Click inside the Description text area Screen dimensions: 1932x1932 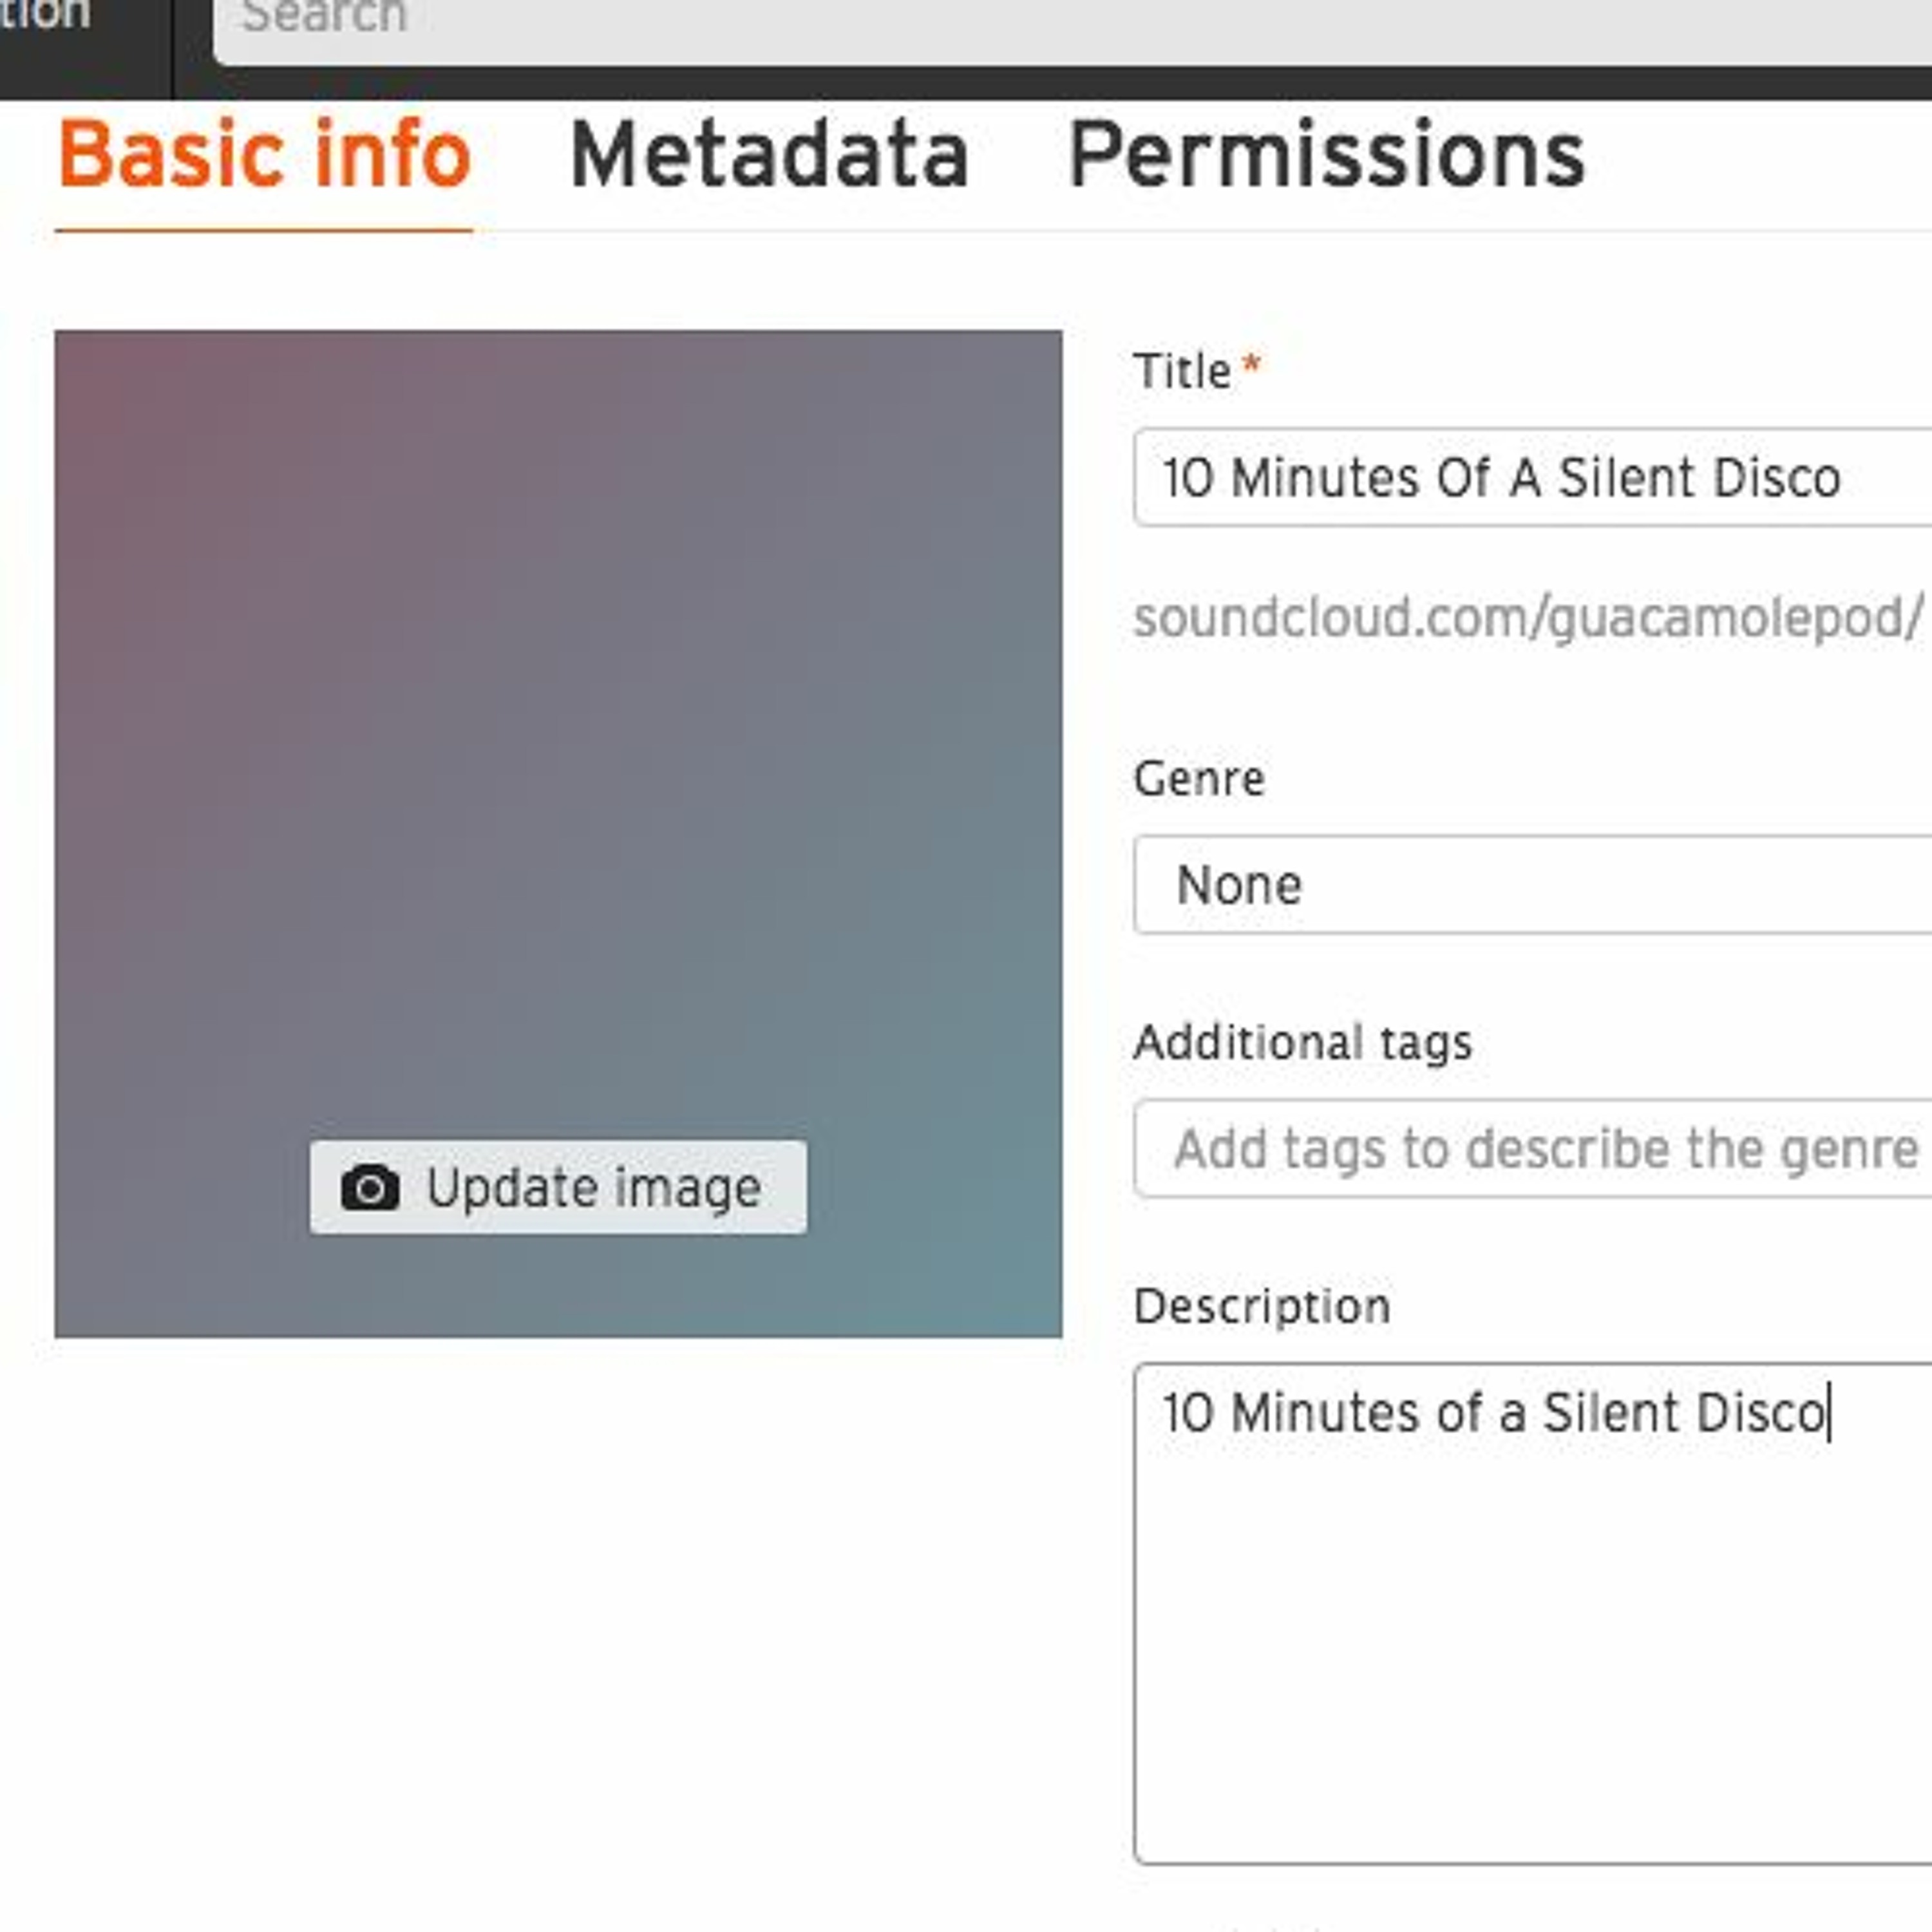coord(1530,1620)
